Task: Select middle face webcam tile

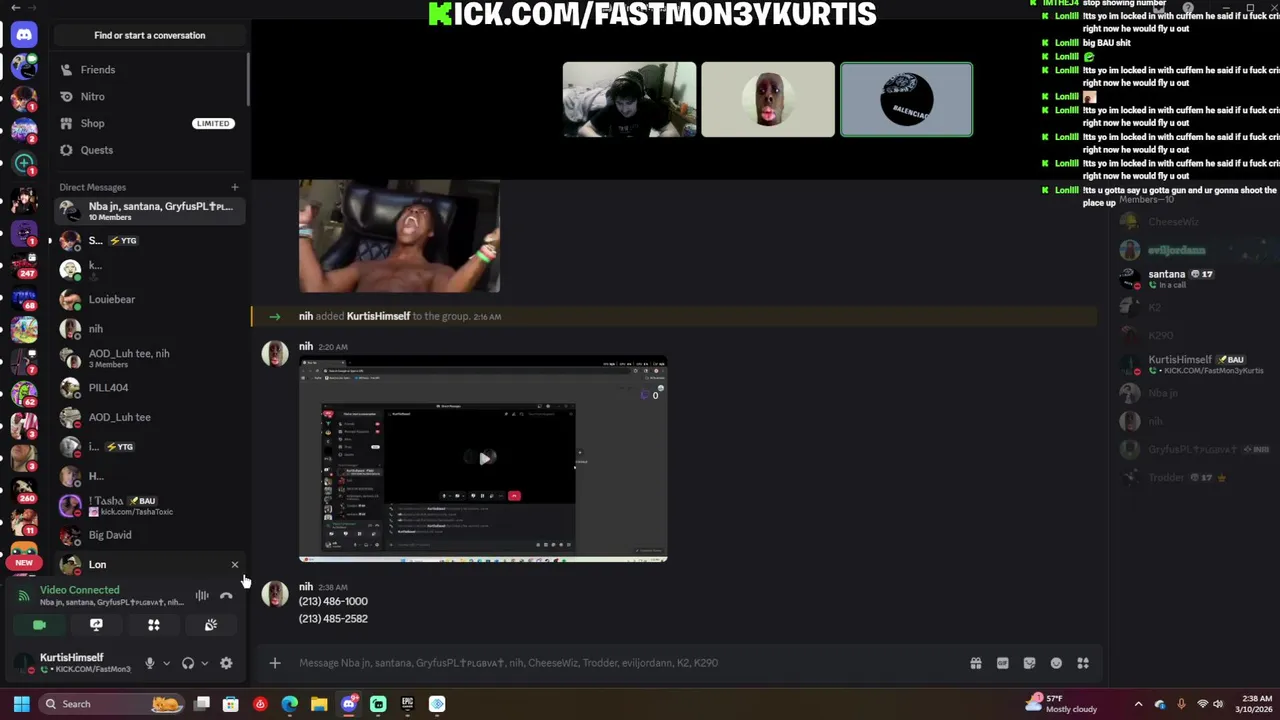Action: point(768,99)
